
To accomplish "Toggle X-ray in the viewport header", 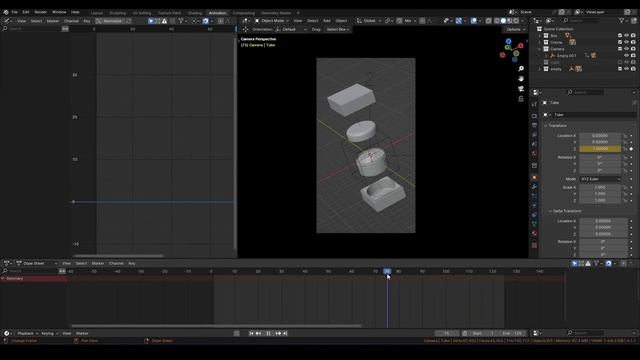I will pos(489,21).
